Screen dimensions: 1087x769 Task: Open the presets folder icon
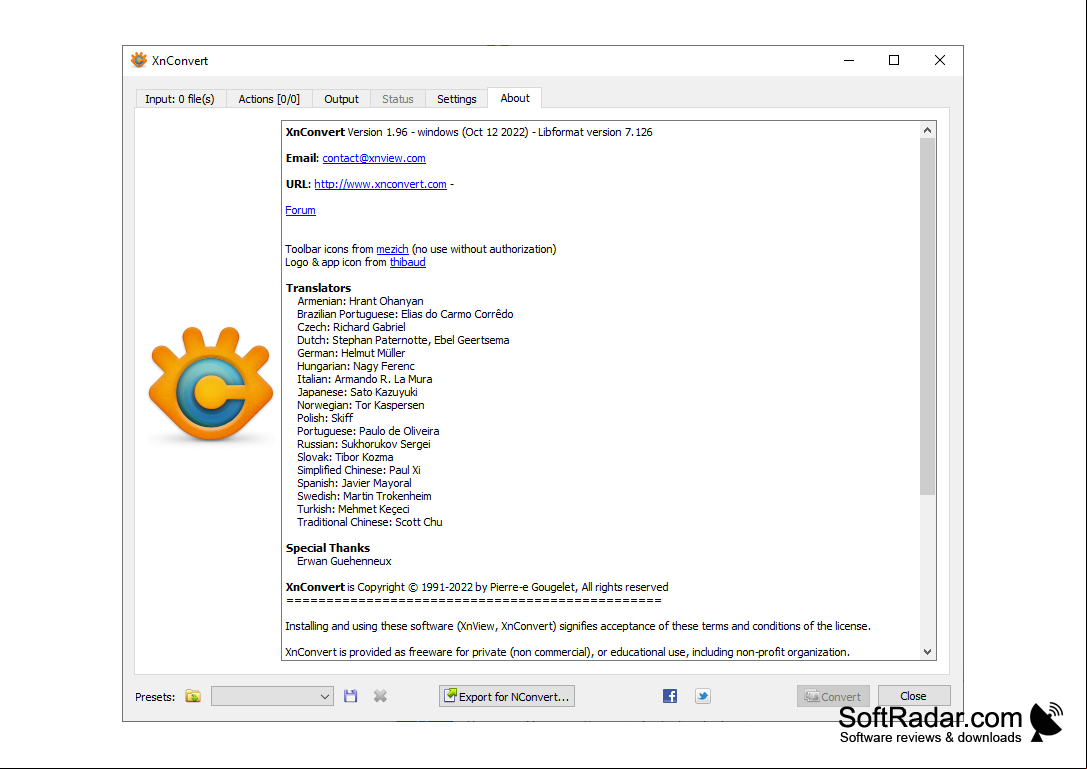click(x=193, y=696)
